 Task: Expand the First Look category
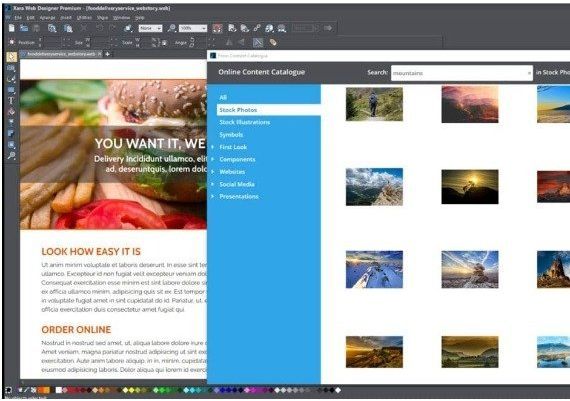click(213, 147)
